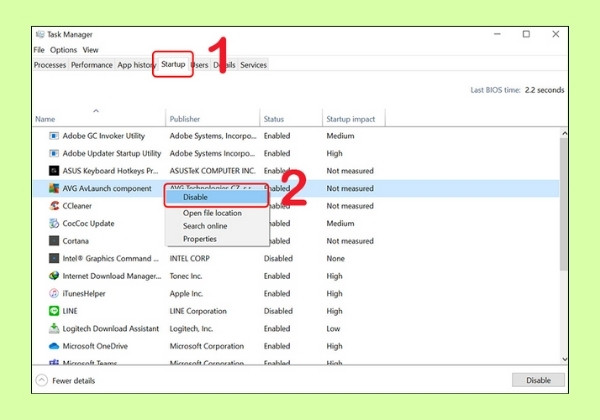Select the iTunesHelper entry name
This screenshot has height=420, width=600.
84,293
